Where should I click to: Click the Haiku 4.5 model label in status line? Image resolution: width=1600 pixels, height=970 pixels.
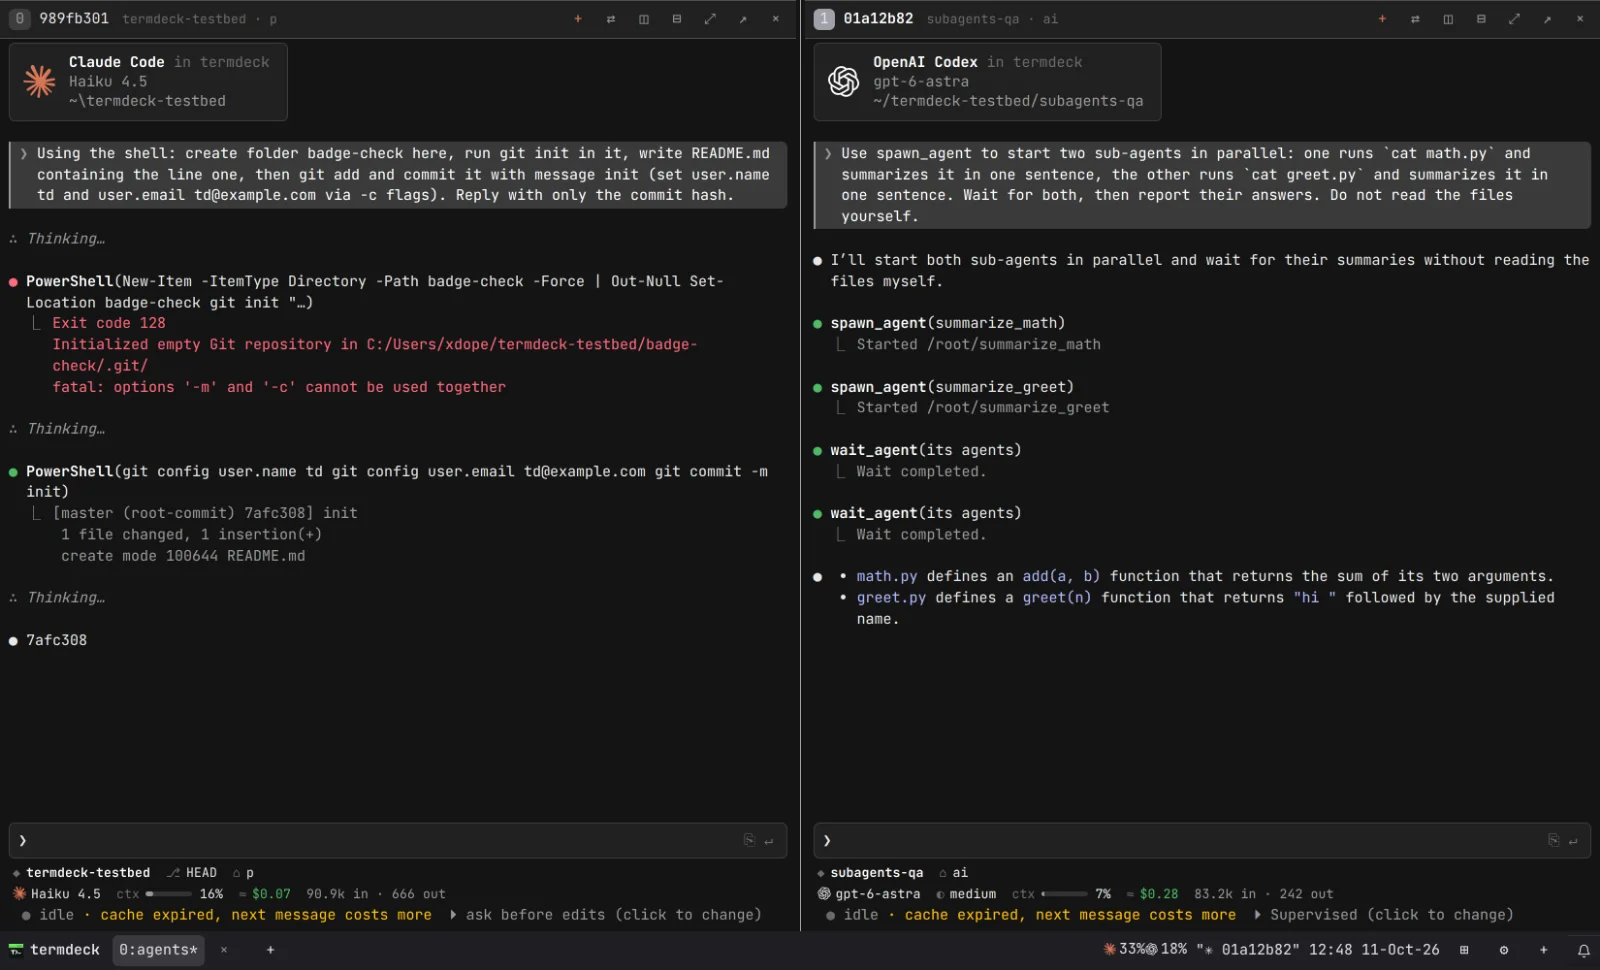tap(57, 894)
